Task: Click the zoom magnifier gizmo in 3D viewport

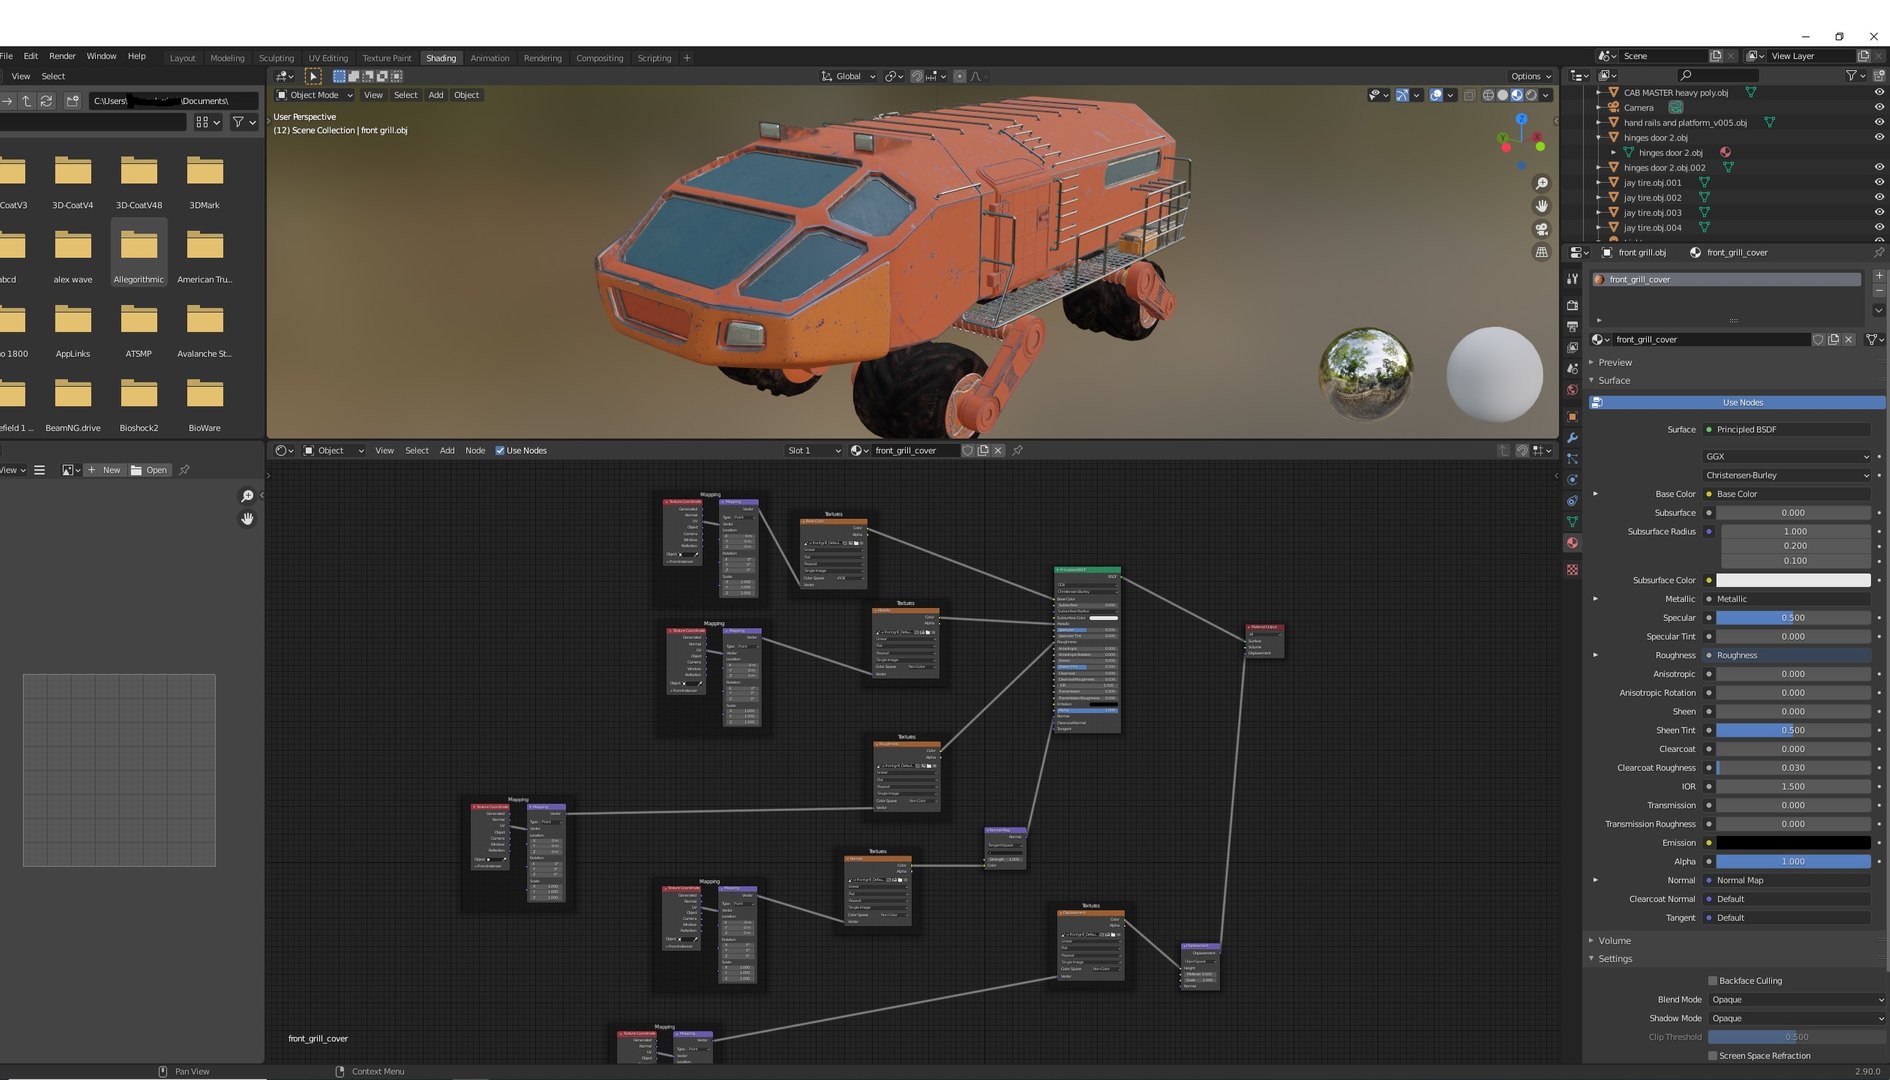Action: [1541, 184]
